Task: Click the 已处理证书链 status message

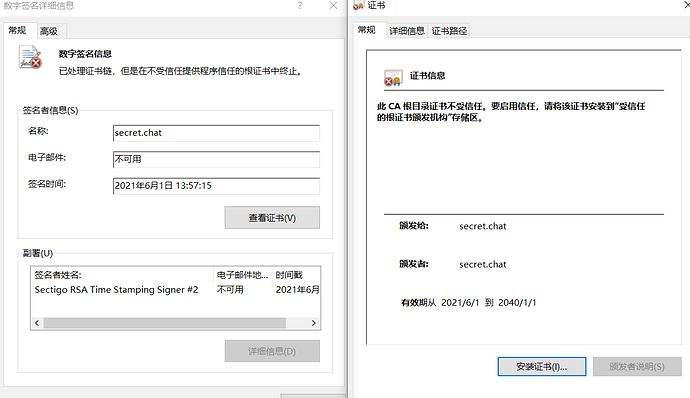Action: click(x=181, y=71)
